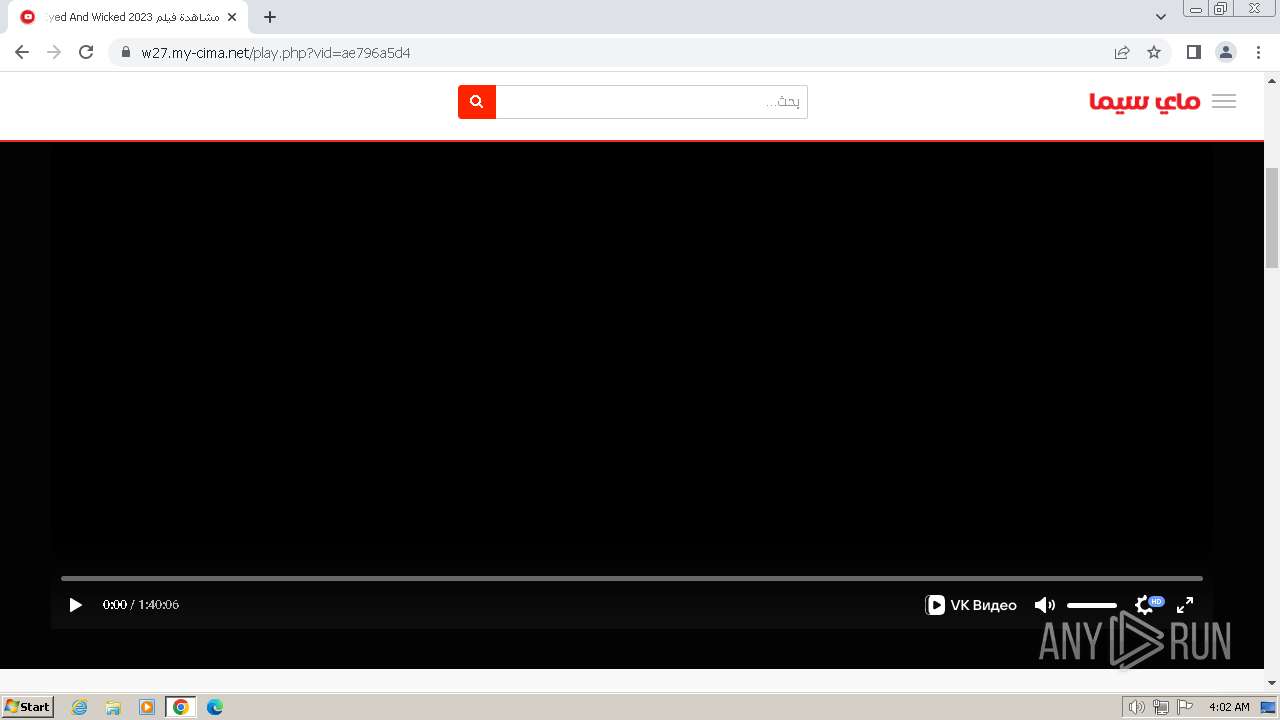Open Chrome profile avatar

(x=1225, y=52)
